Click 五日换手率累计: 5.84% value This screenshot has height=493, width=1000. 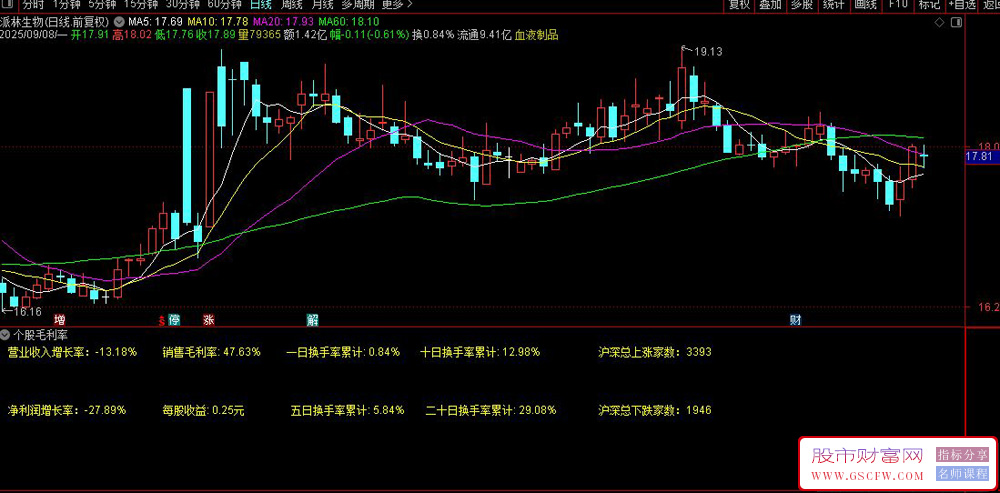pyautogui.click(x=348, y=410)
